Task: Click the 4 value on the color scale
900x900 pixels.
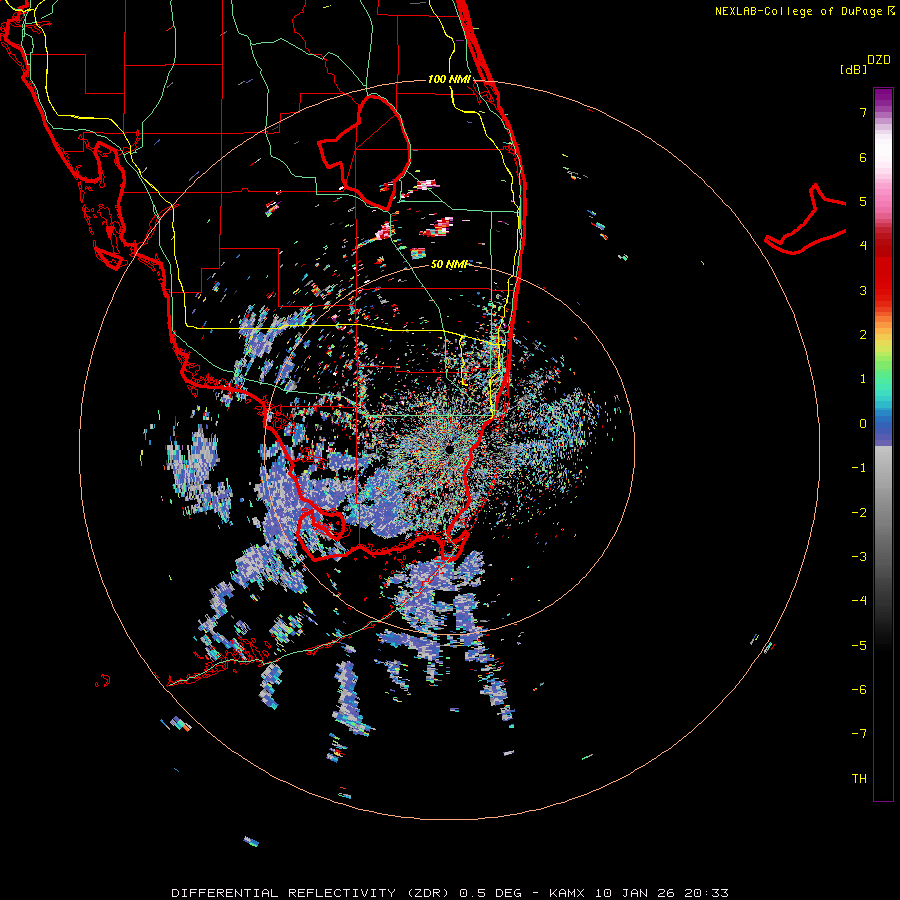Action: coord(863,246)
